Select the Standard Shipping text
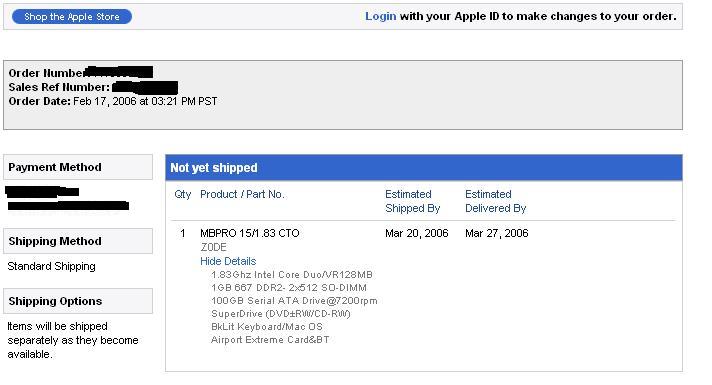 51,266
